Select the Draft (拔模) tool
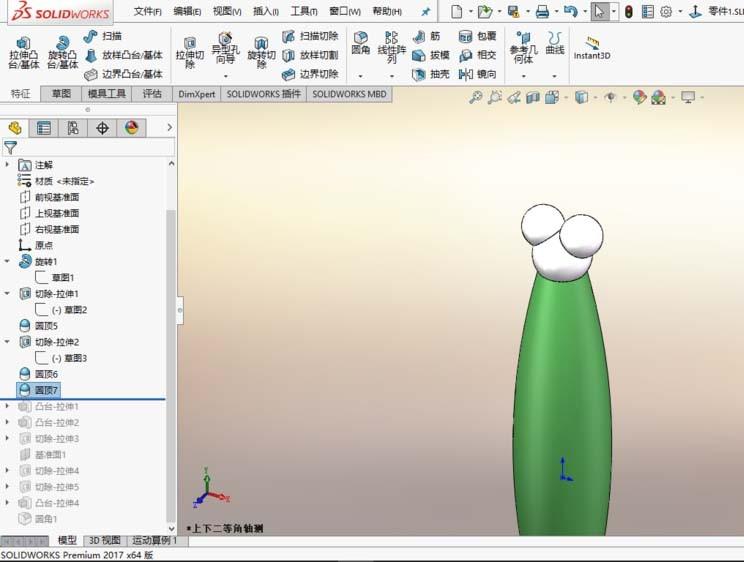744x562 pixels. point(431,55)
